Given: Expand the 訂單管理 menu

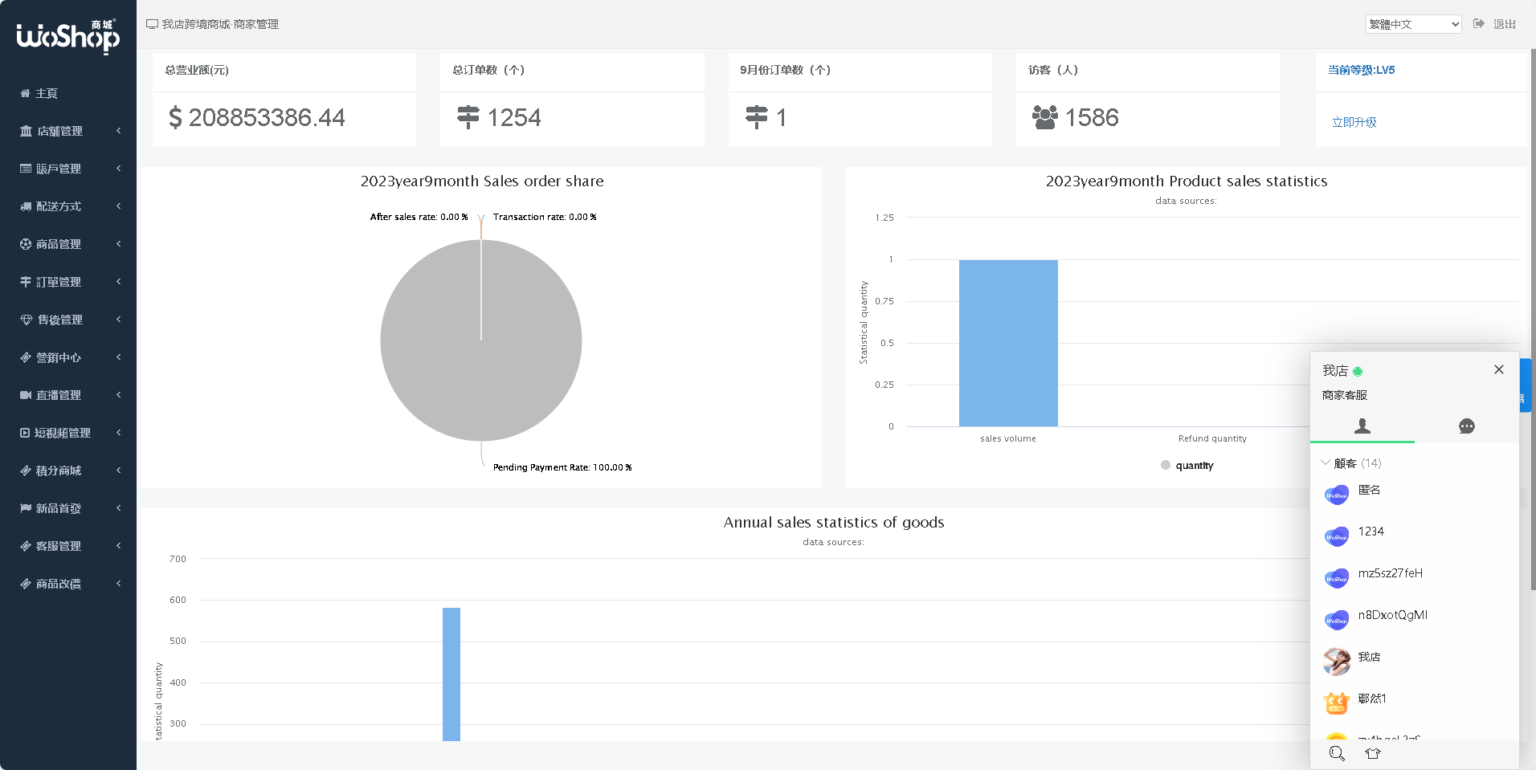Looking at the screenshot, I should click(x=68, y=282).
